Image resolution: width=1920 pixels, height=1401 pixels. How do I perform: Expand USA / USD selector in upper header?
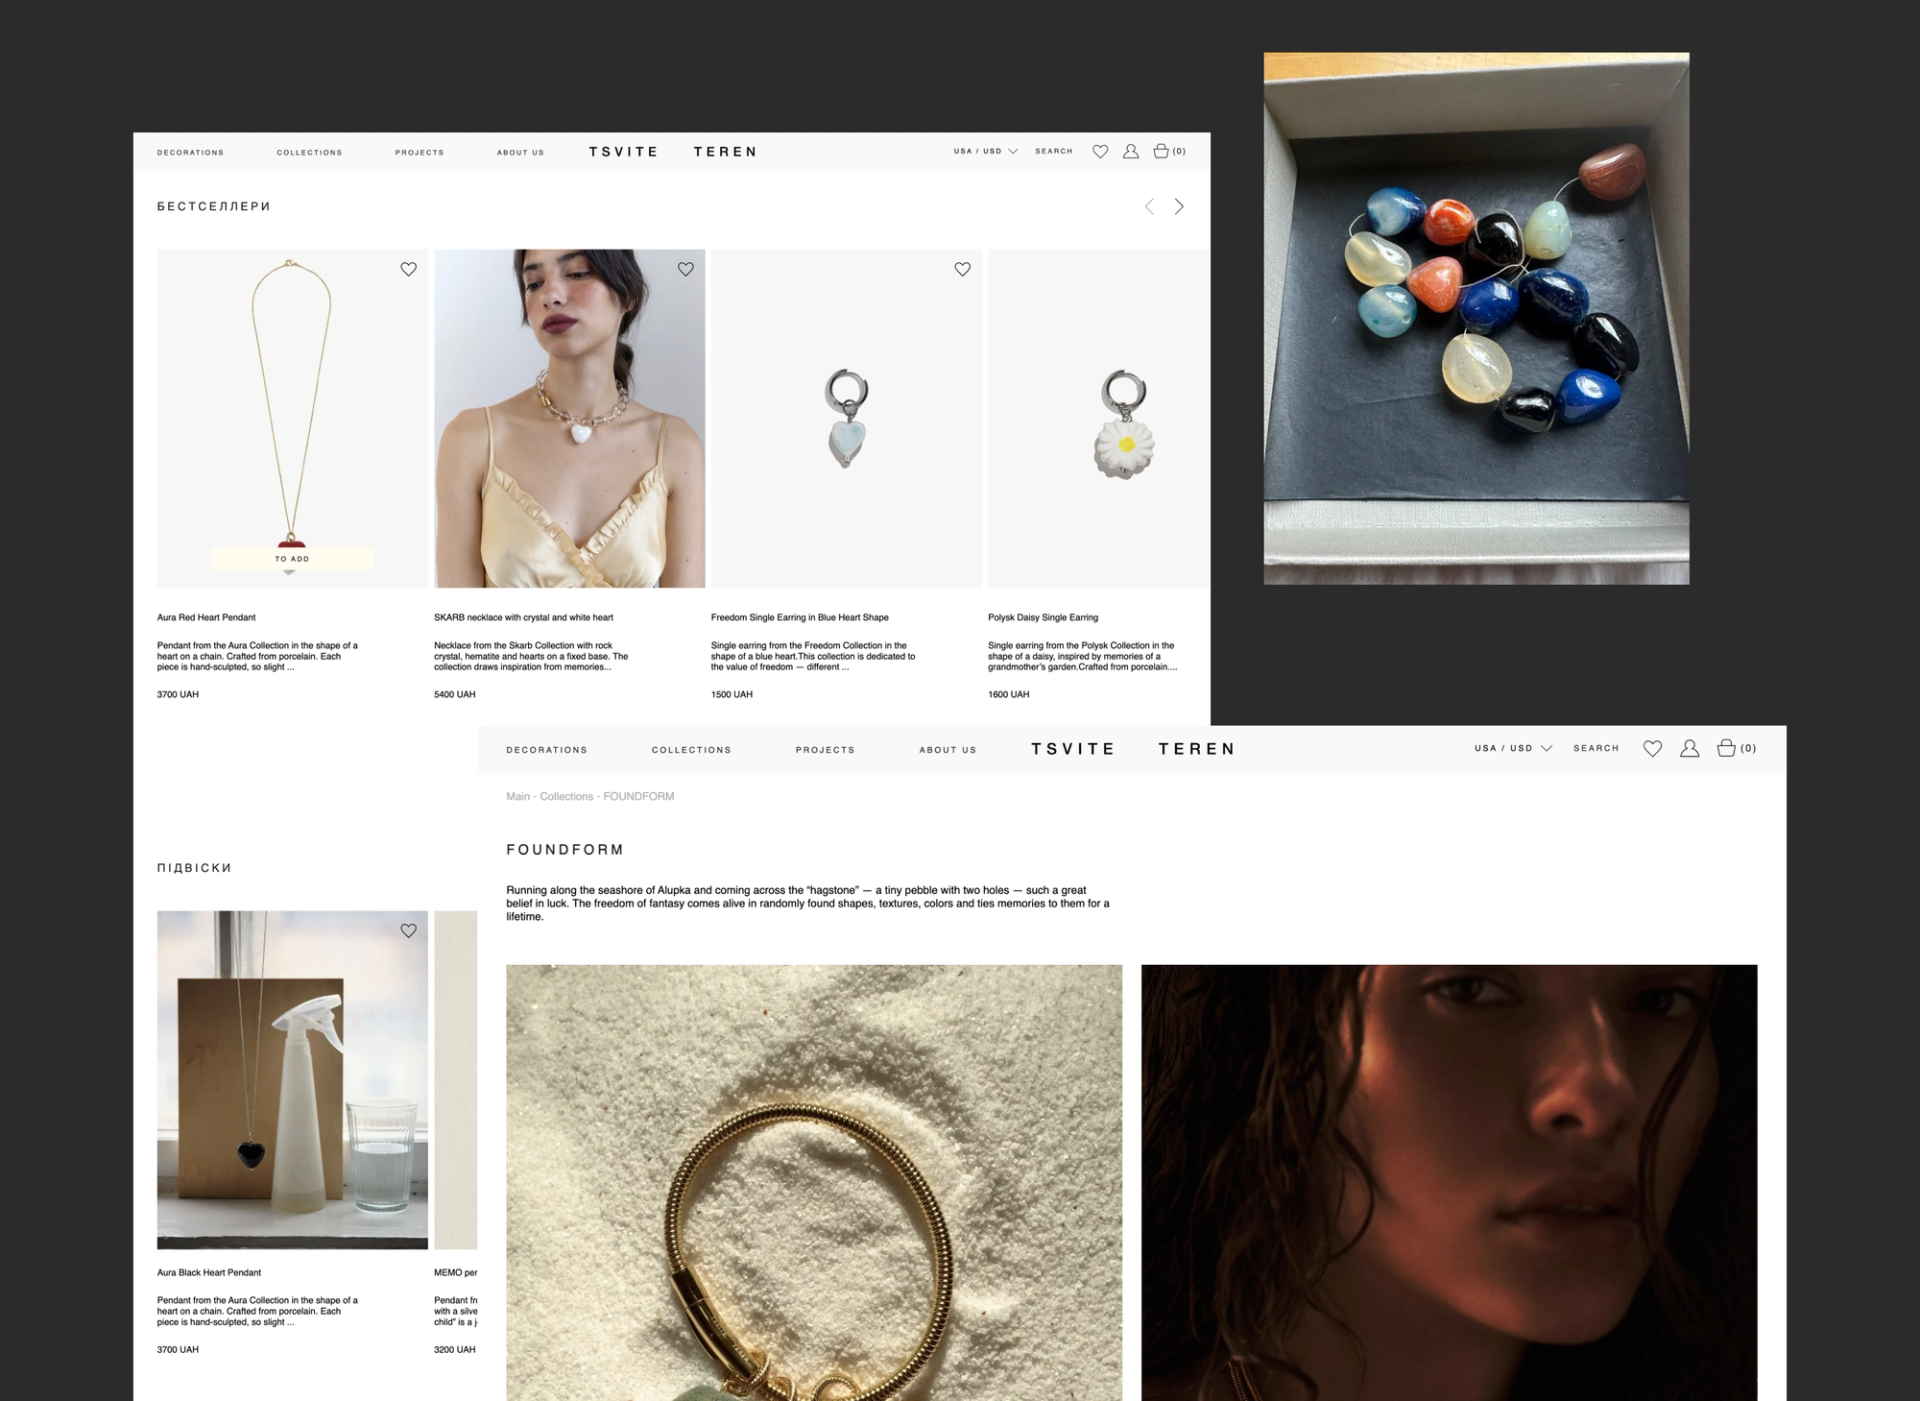[x=986, y=151]
